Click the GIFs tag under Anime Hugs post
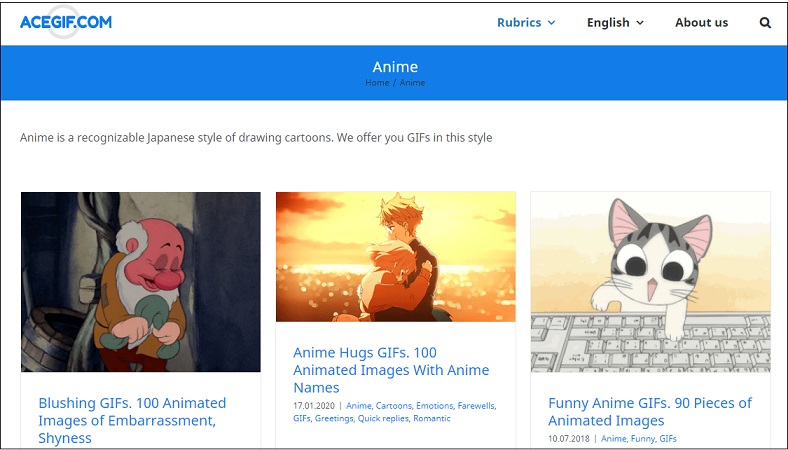 [x=302, y=418]
